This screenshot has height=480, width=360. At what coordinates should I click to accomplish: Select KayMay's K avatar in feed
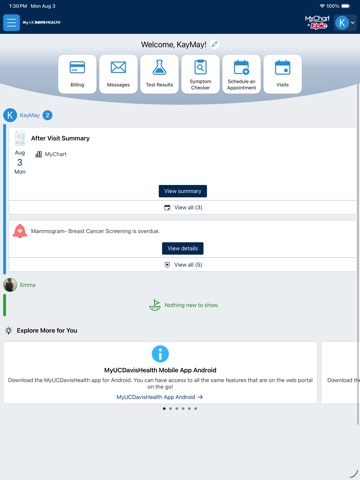[10, 115]
